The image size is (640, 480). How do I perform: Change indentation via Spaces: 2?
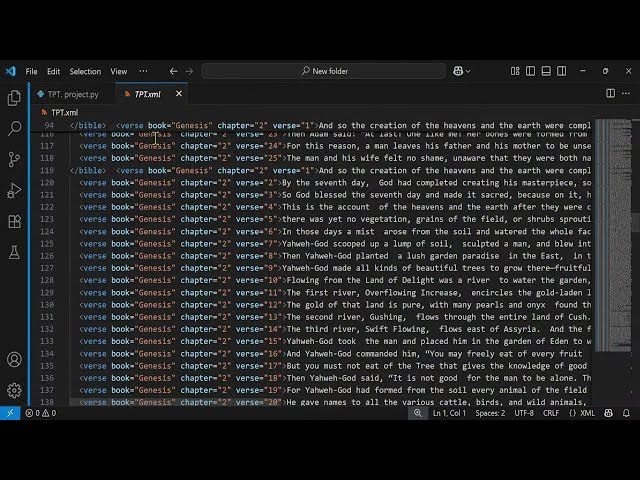[490, 413]
